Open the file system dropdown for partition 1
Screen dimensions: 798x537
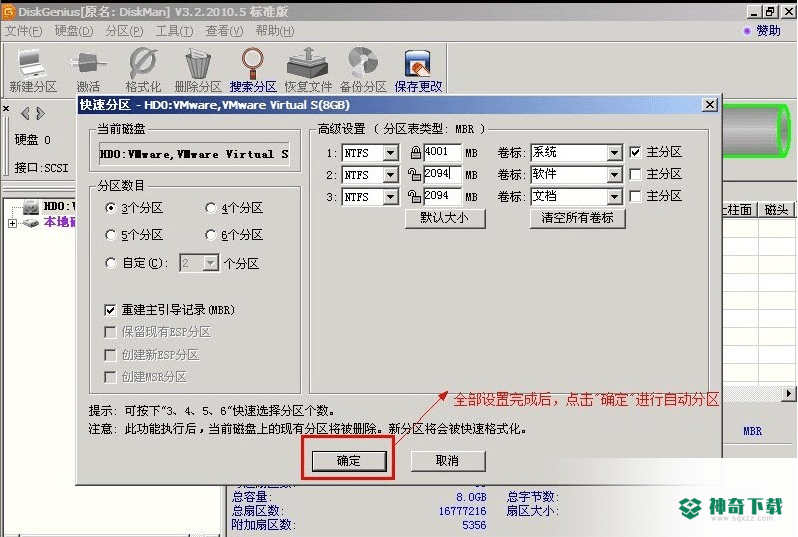(390, 153)
